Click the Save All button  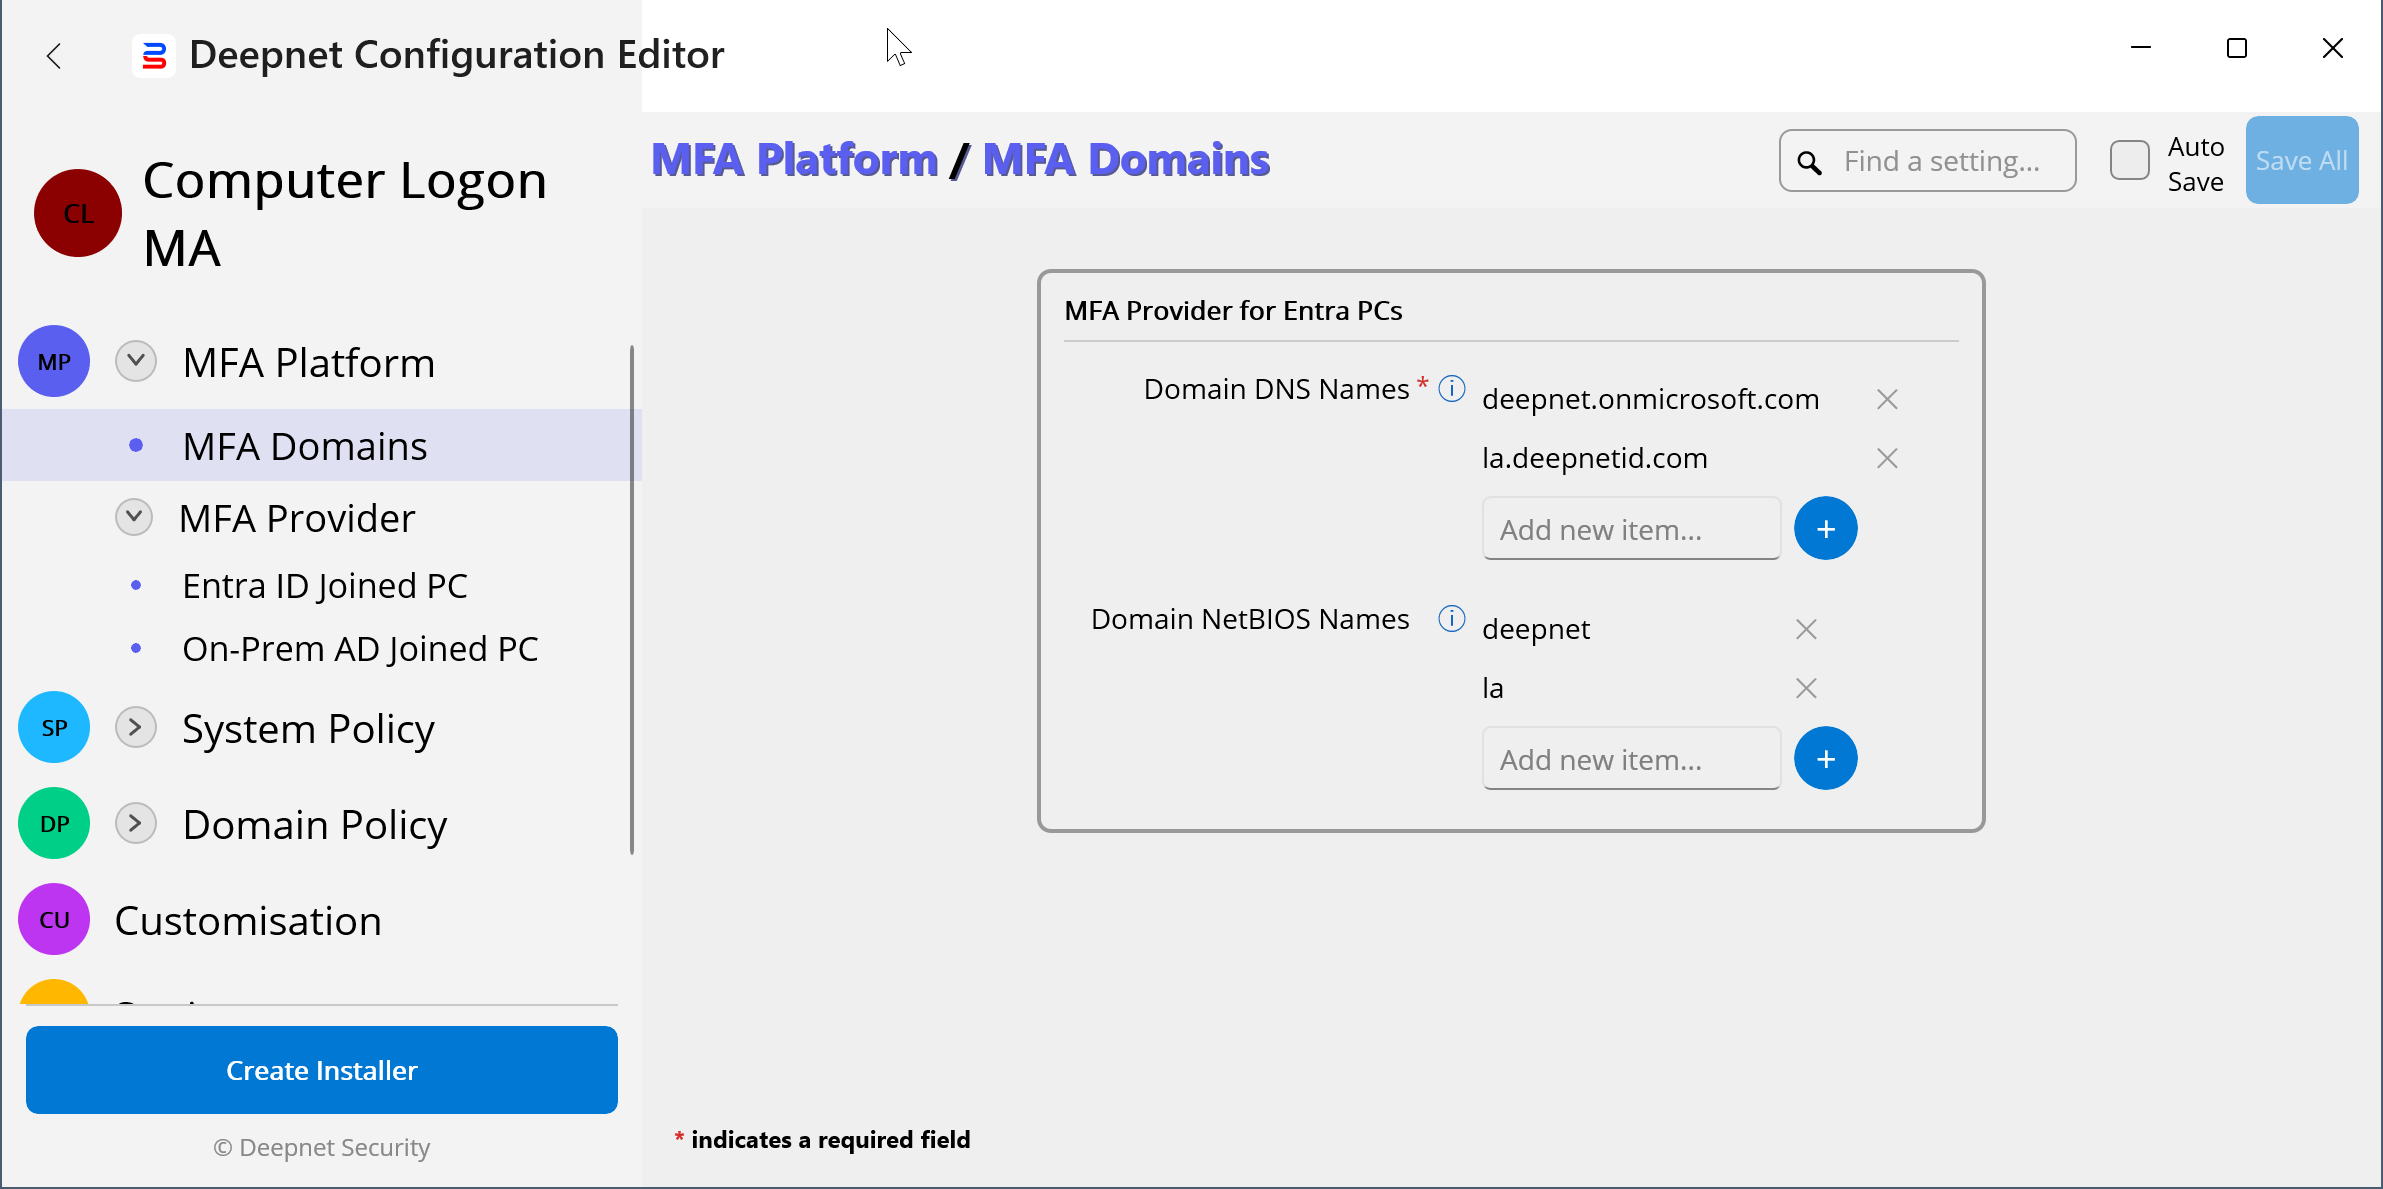tap(2301, 161)
